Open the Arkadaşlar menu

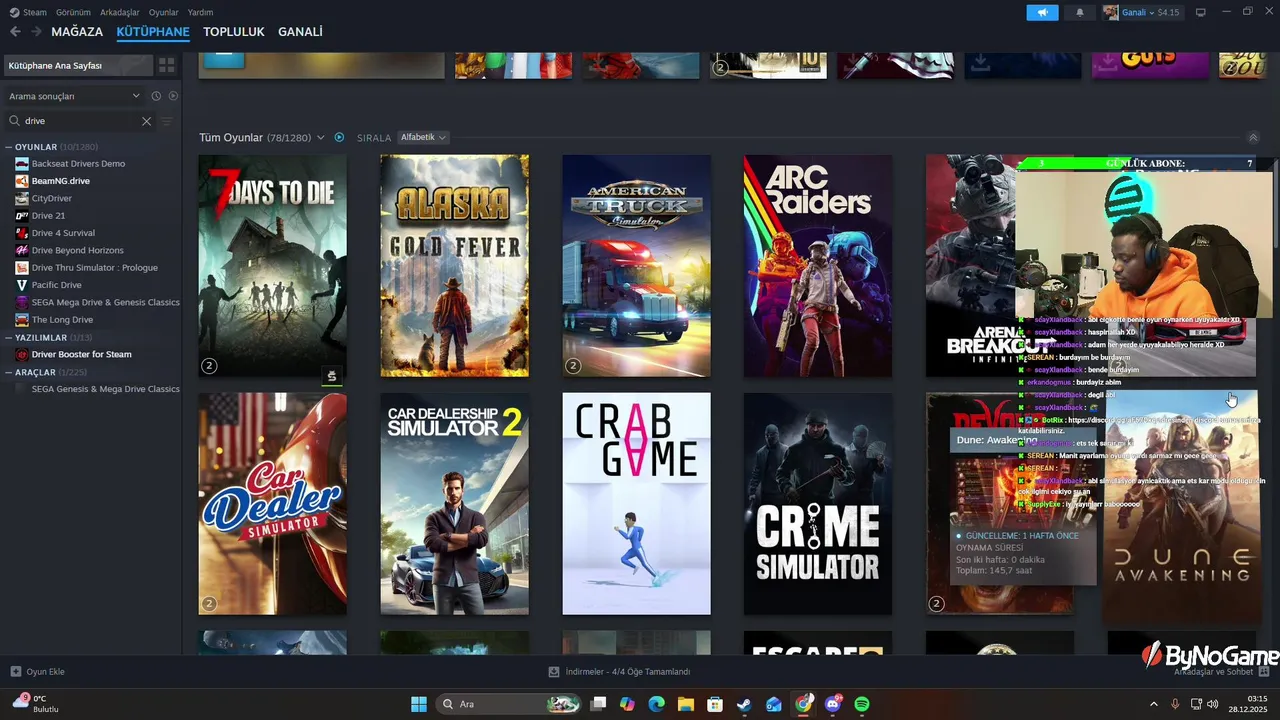pos(120,12)
